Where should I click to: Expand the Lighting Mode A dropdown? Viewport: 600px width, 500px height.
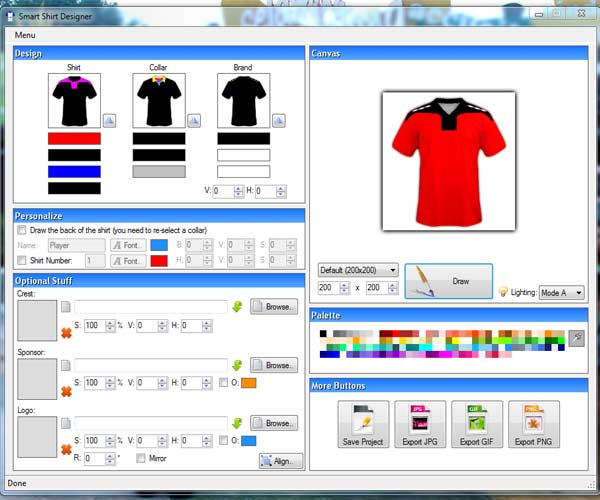click(560, 293)
